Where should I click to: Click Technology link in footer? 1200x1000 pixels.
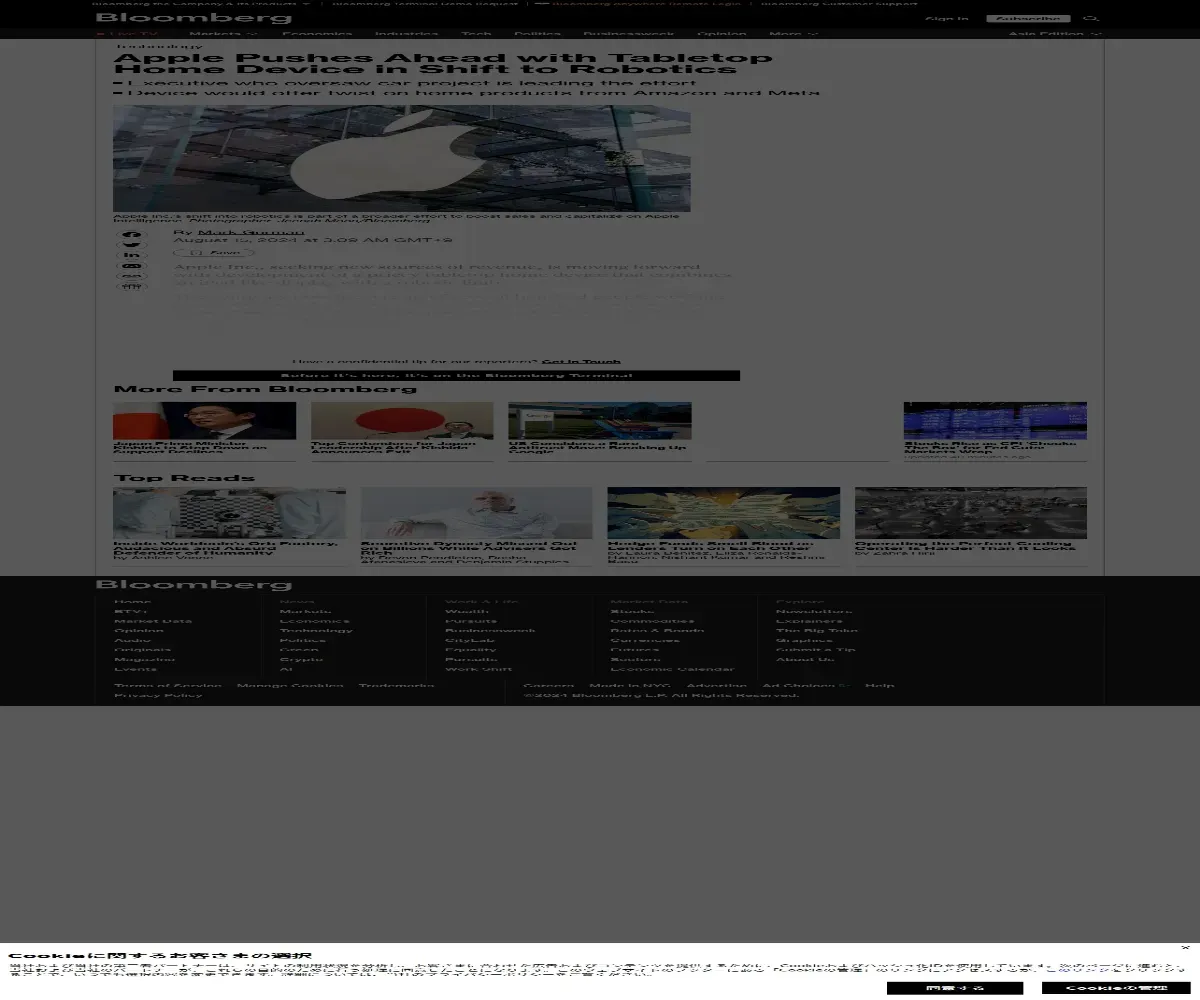[x=316, y=631]
